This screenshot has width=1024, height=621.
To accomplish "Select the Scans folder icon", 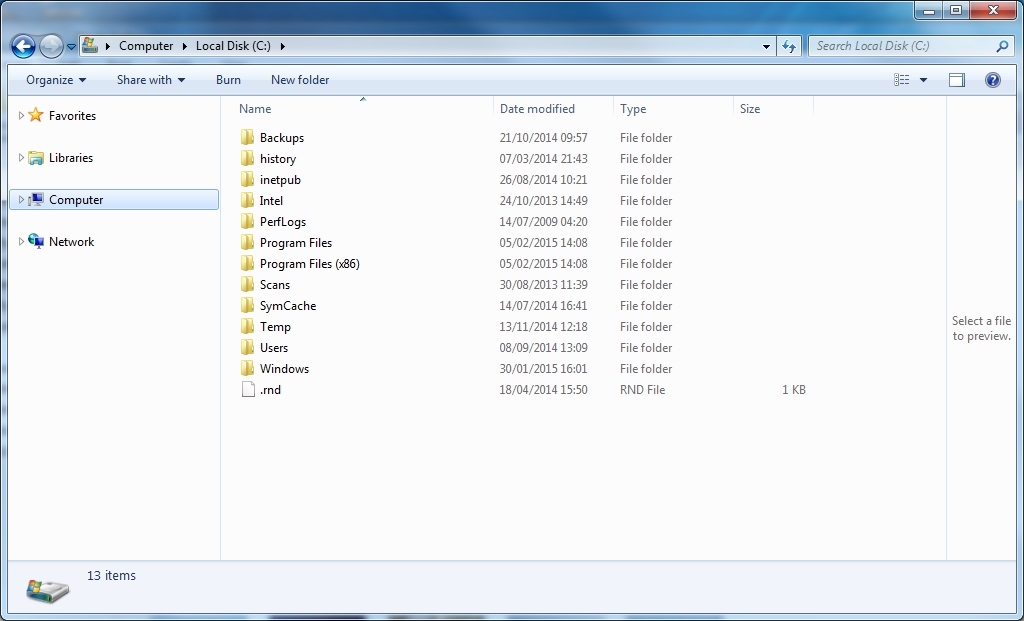I will (x=248, y=284).
